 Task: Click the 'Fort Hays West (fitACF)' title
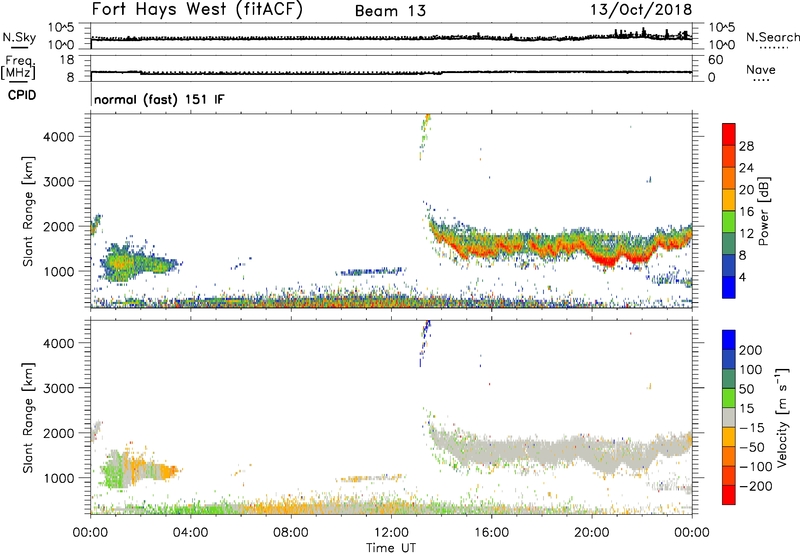[197, 10]
